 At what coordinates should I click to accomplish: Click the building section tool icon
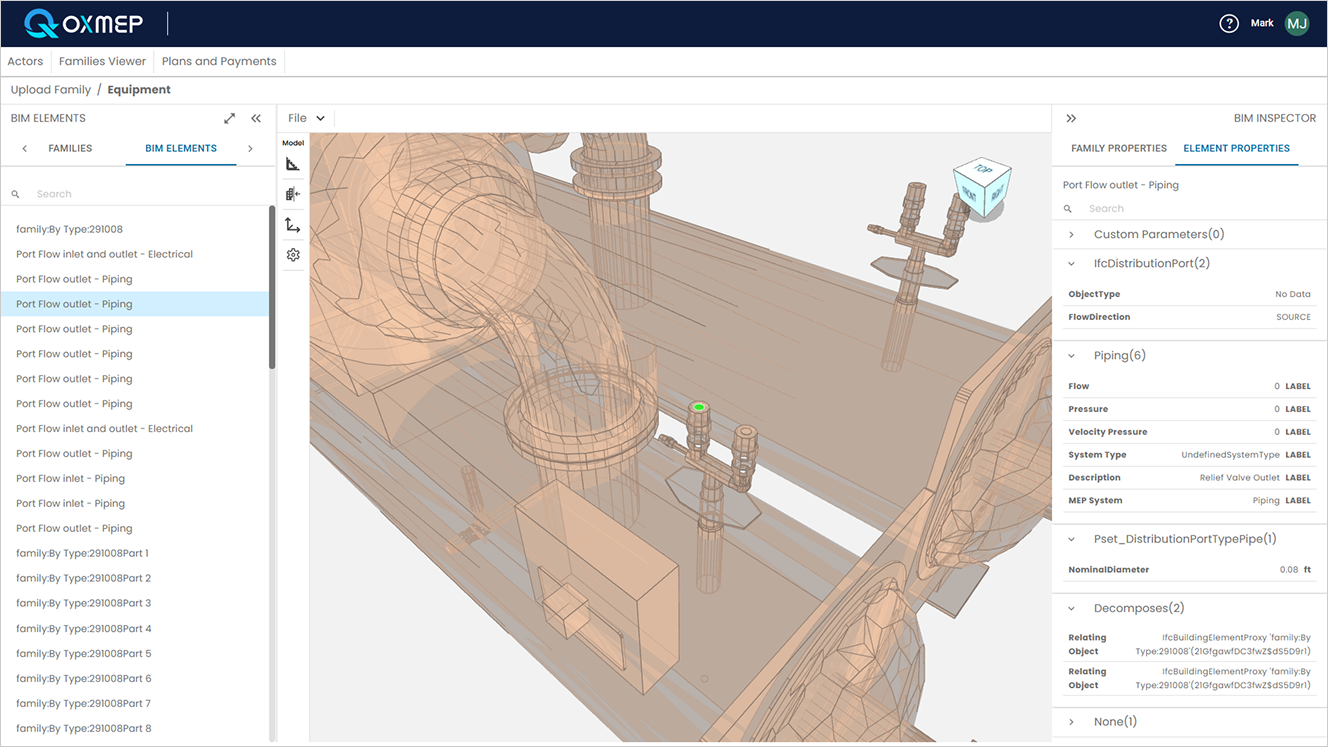point(292,193)
